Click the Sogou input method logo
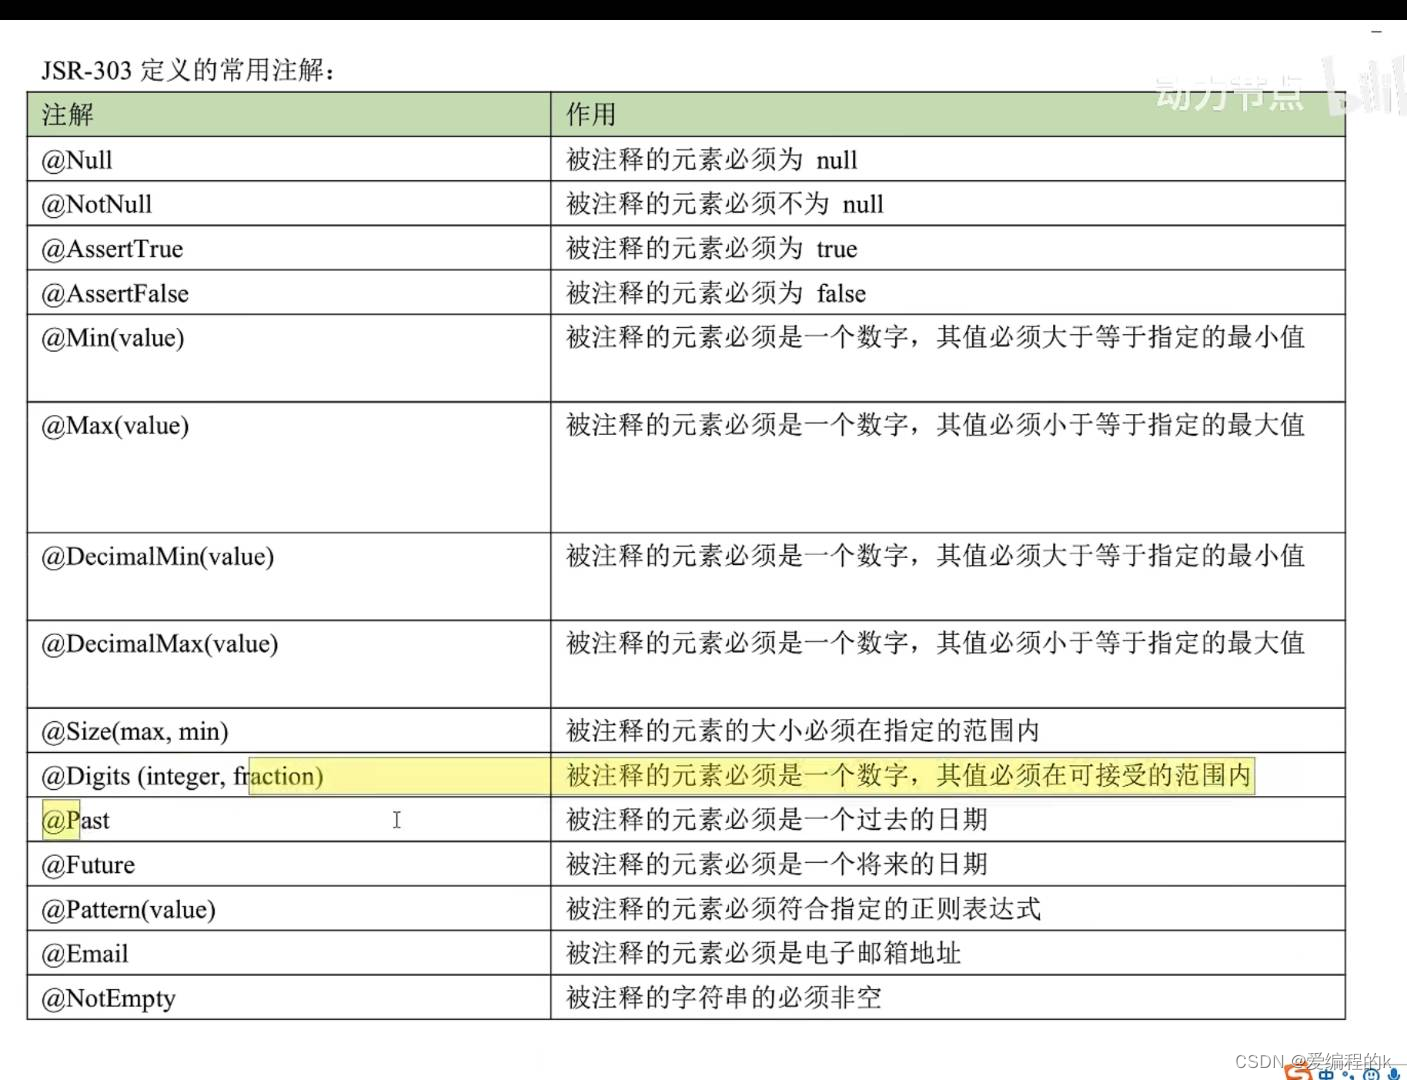Viewport: 1407px width, 1080px height. point(1298,1072)
